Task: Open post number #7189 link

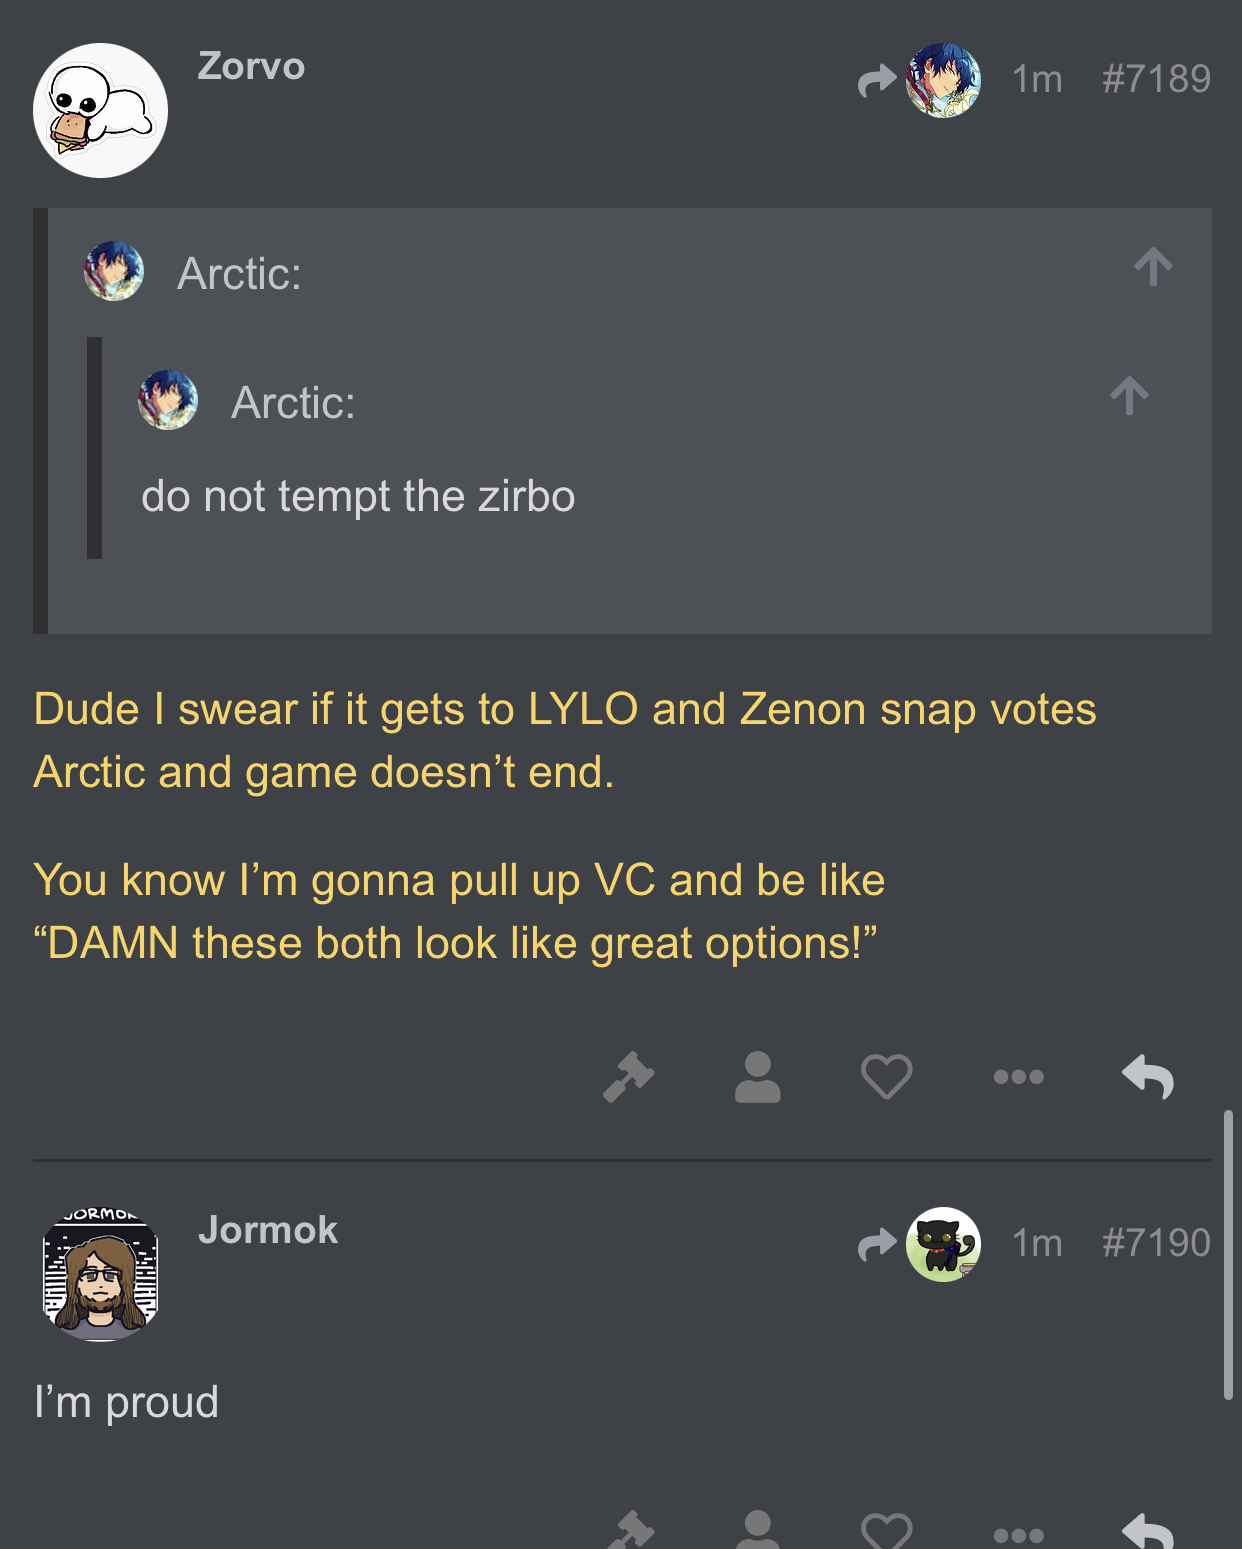Action: 1156,79
